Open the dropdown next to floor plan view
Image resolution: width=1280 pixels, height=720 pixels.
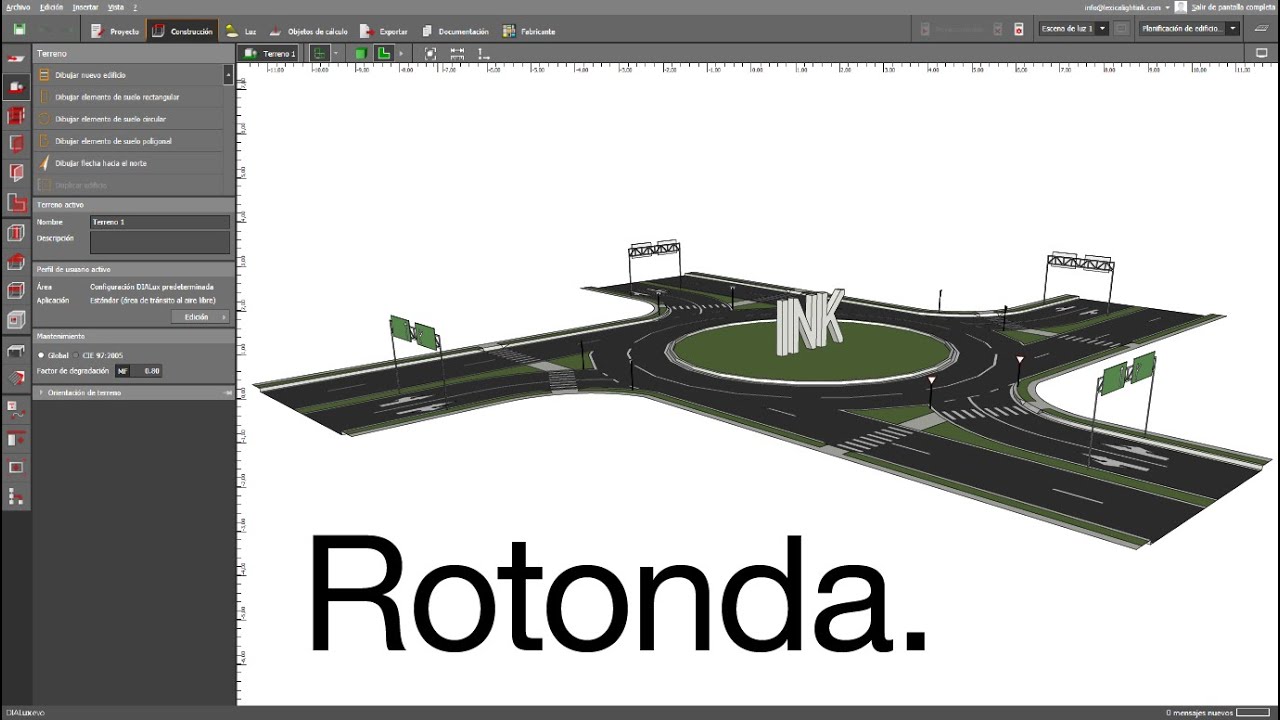point(336,54)
